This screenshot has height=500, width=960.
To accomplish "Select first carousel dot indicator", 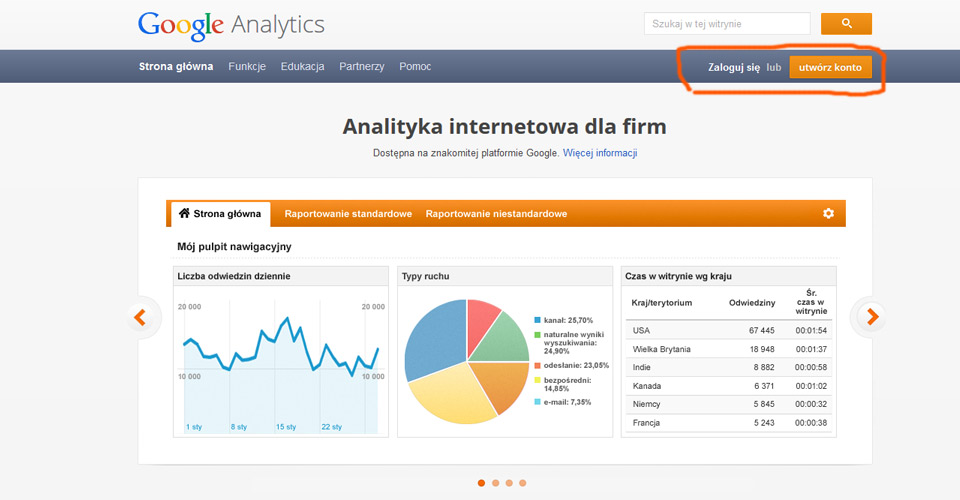I will point(481,483).
